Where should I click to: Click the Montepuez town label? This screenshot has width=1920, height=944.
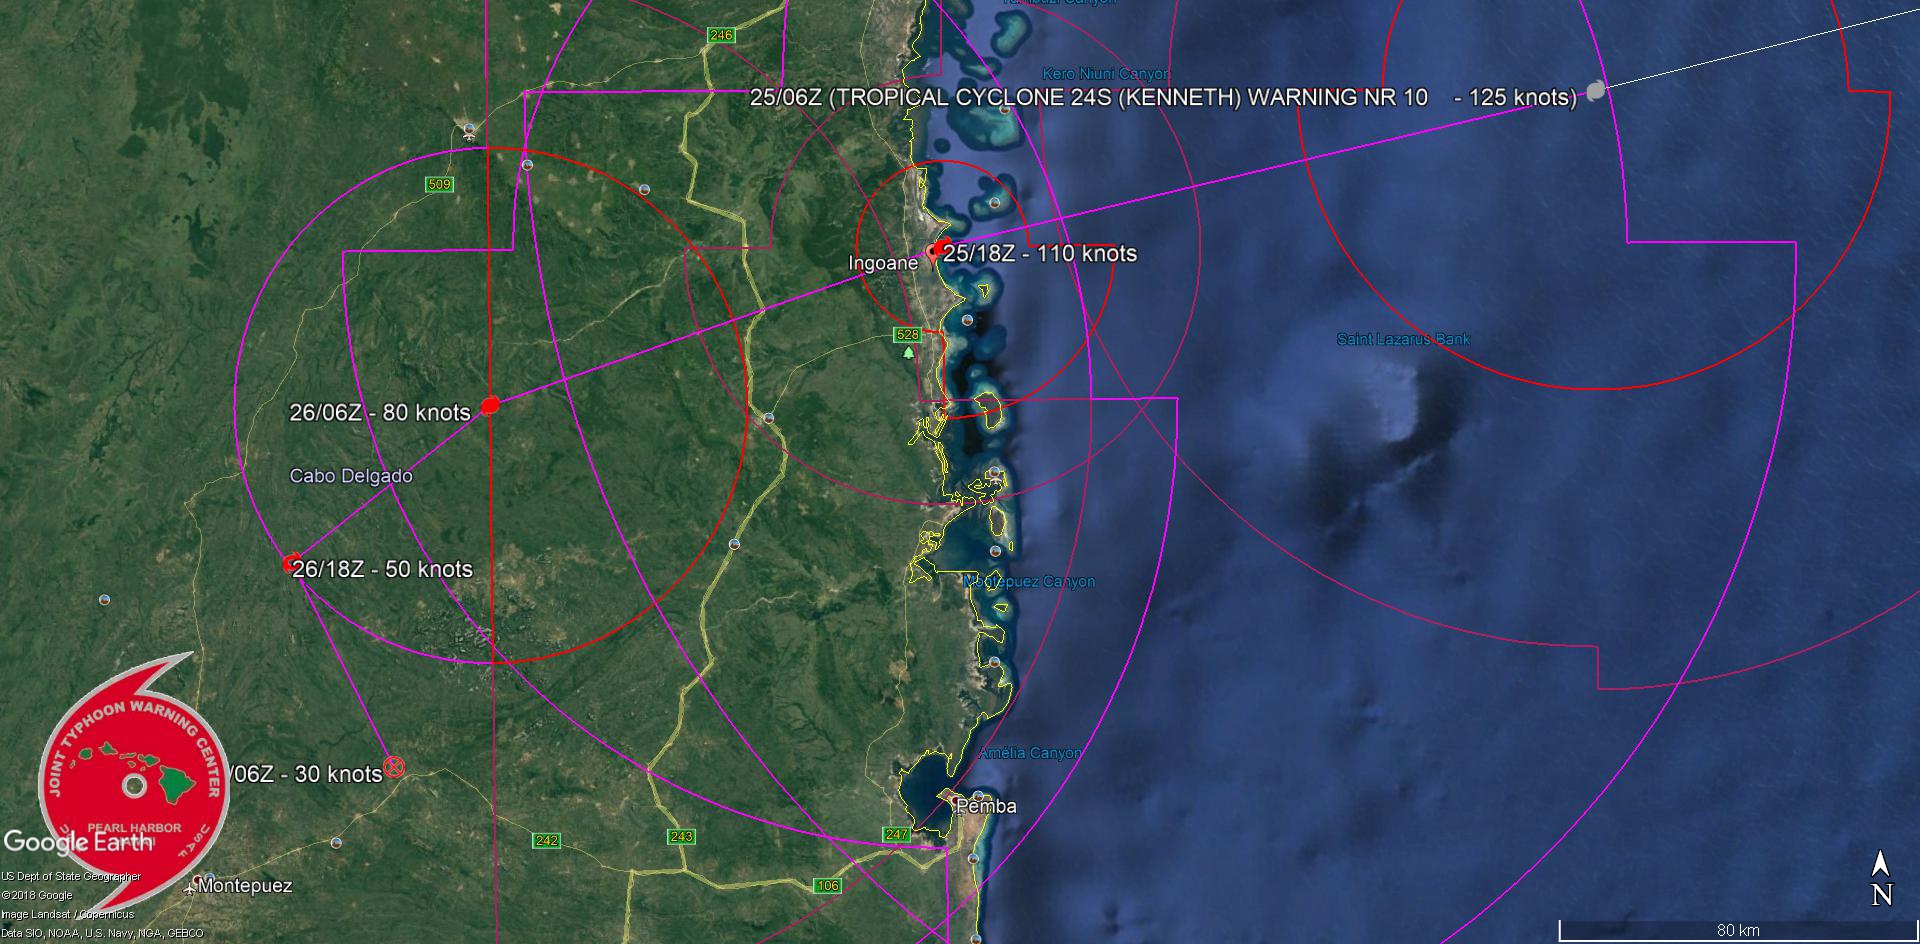[x=245, y=885]
